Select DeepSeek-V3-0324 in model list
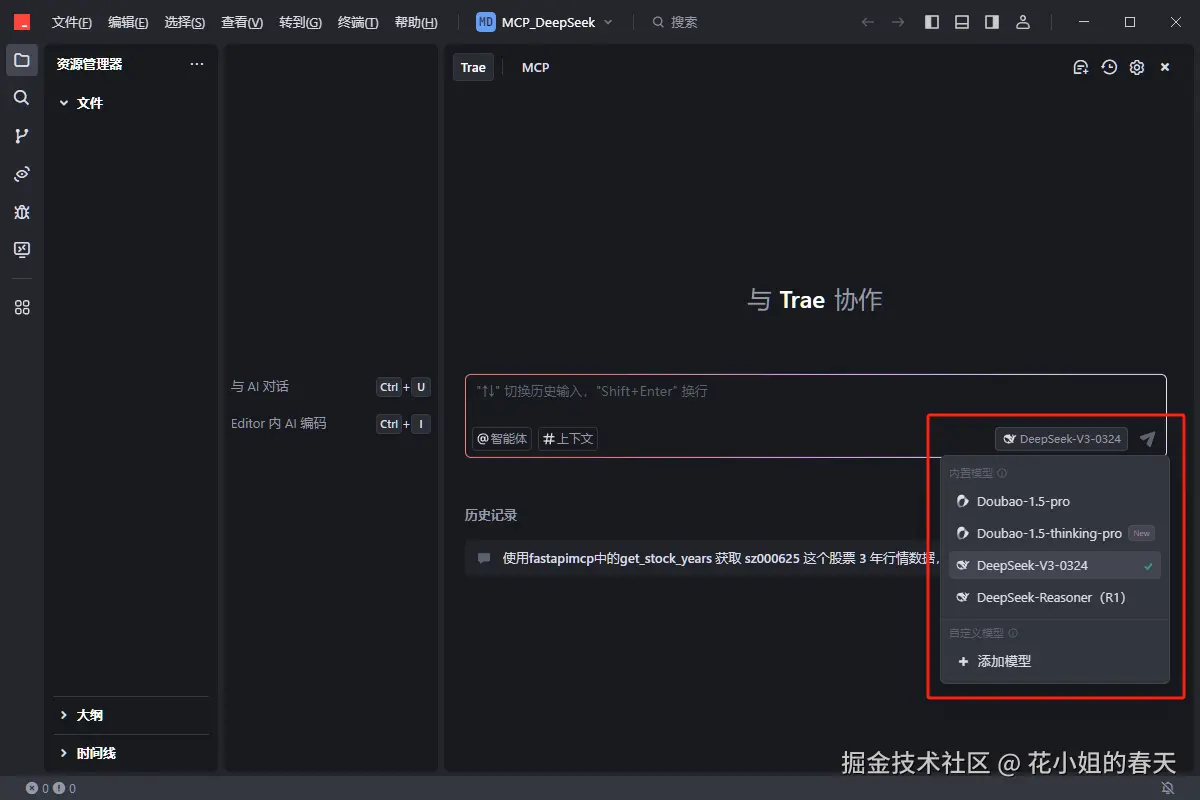This screenshot has height=800, width=1200. coord(1055,565)
